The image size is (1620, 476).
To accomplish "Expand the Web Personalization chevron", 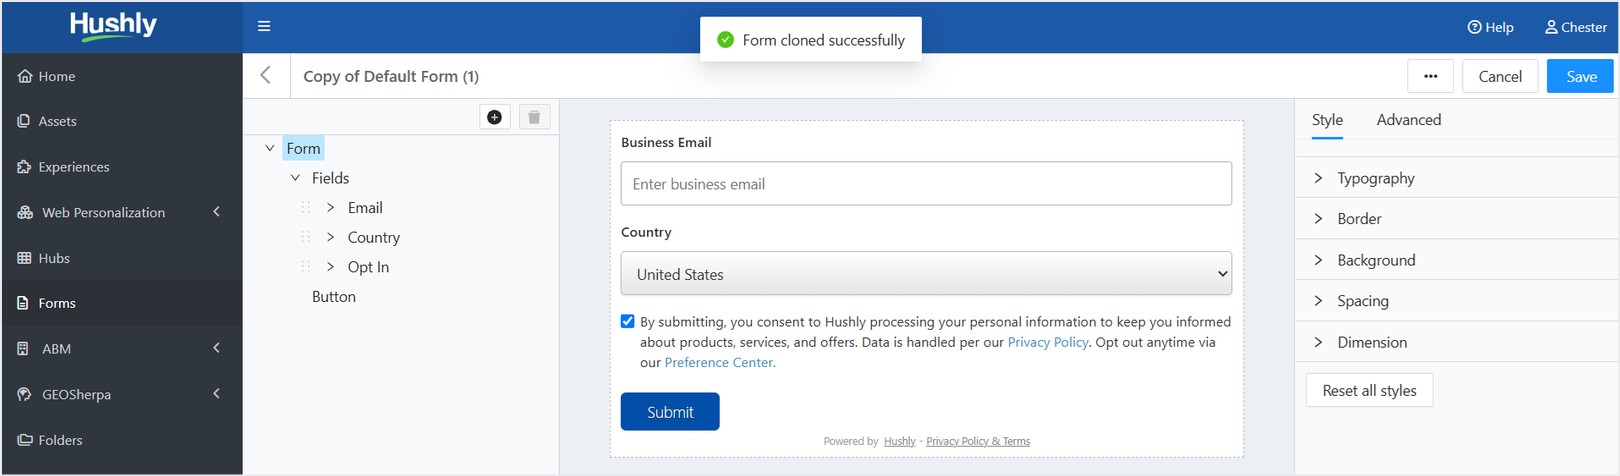I will [x=216, y=212].
